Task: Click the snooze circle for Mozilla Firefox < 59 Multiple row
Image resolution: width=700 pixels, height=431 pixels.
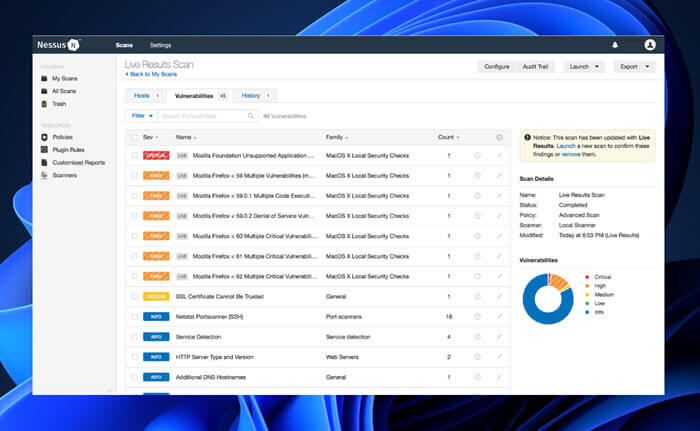Action: [x=477, y=176]
